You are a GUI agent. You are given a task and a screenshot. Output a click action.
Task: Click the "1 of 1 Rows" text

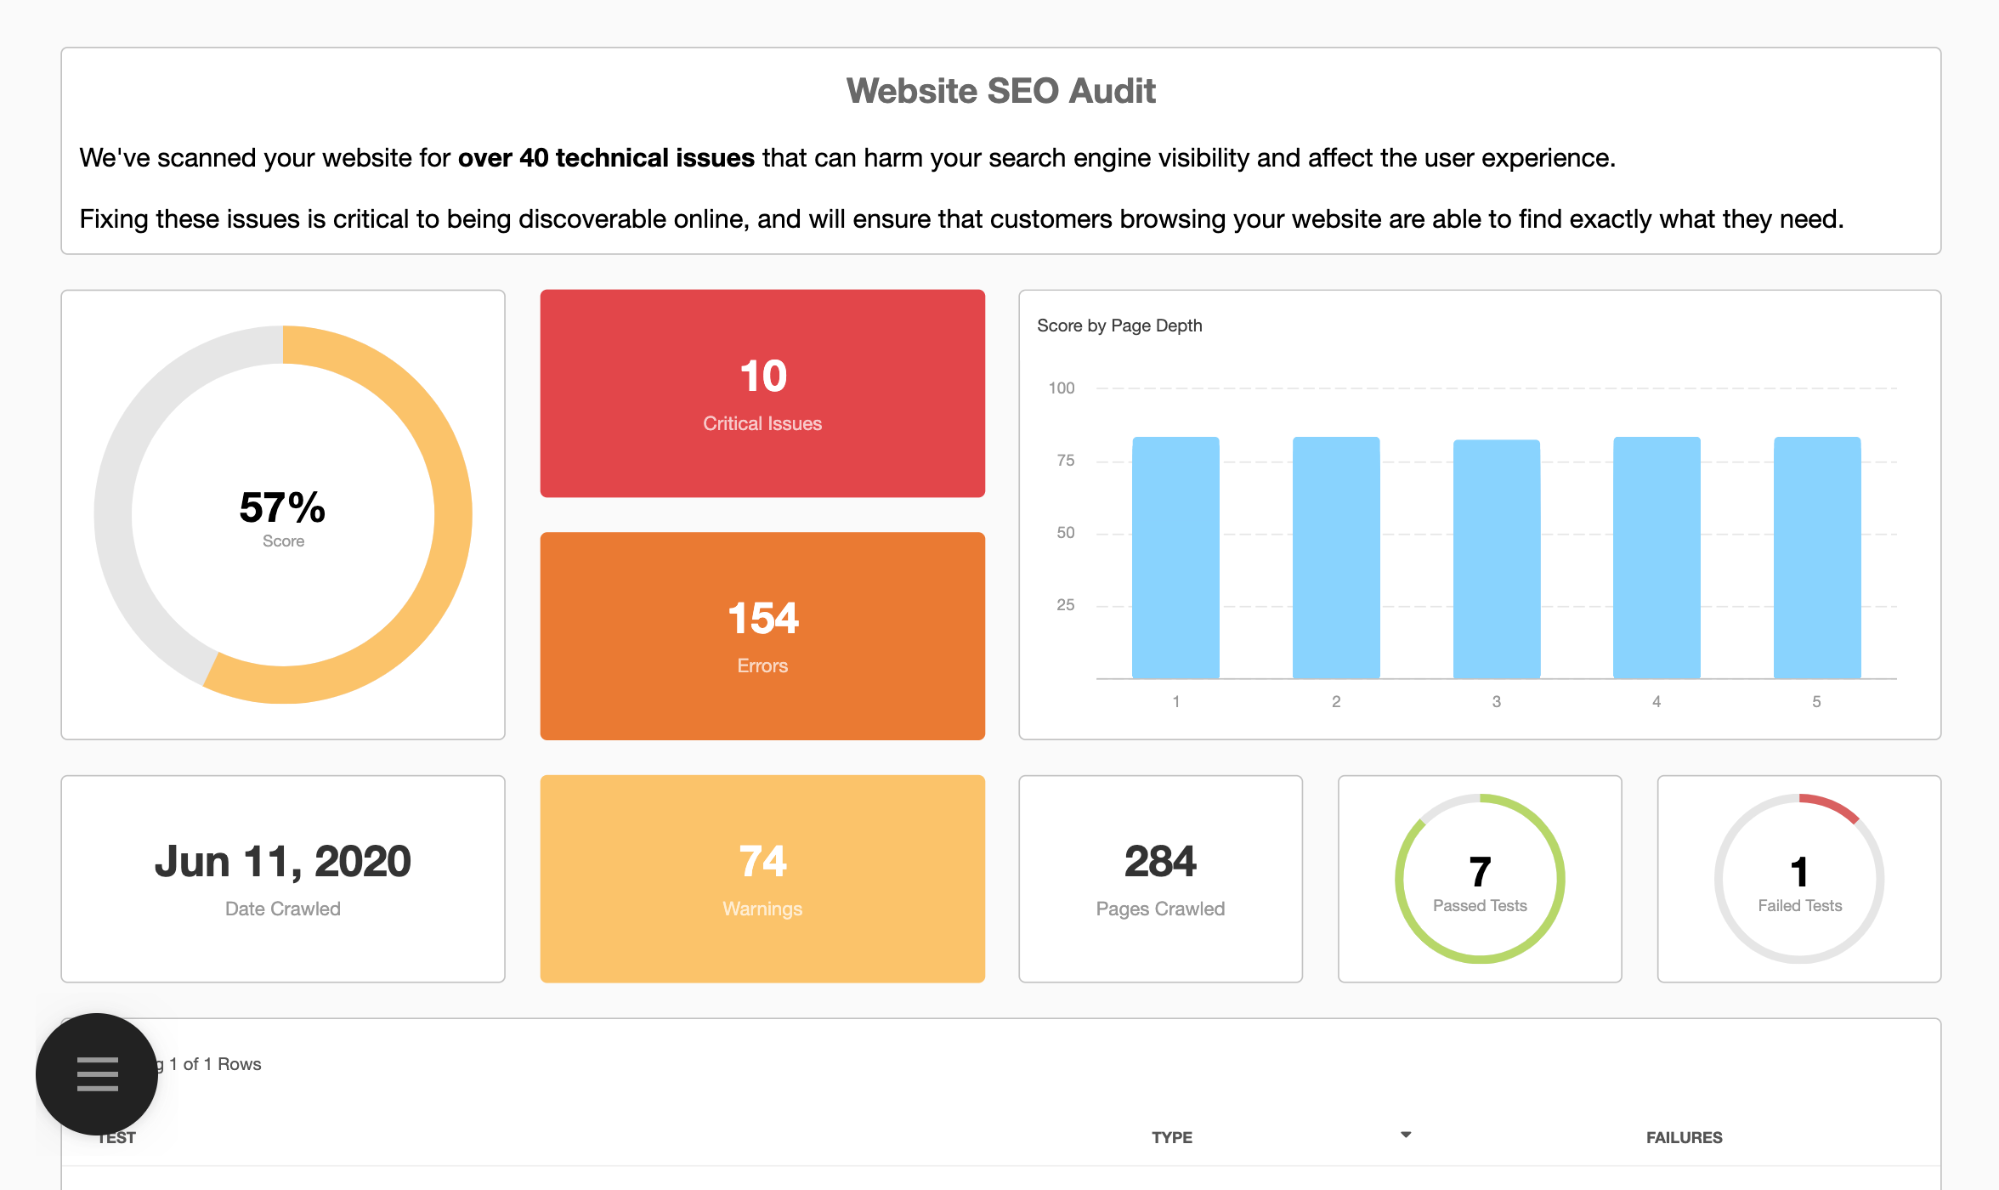coord(215,1064)
